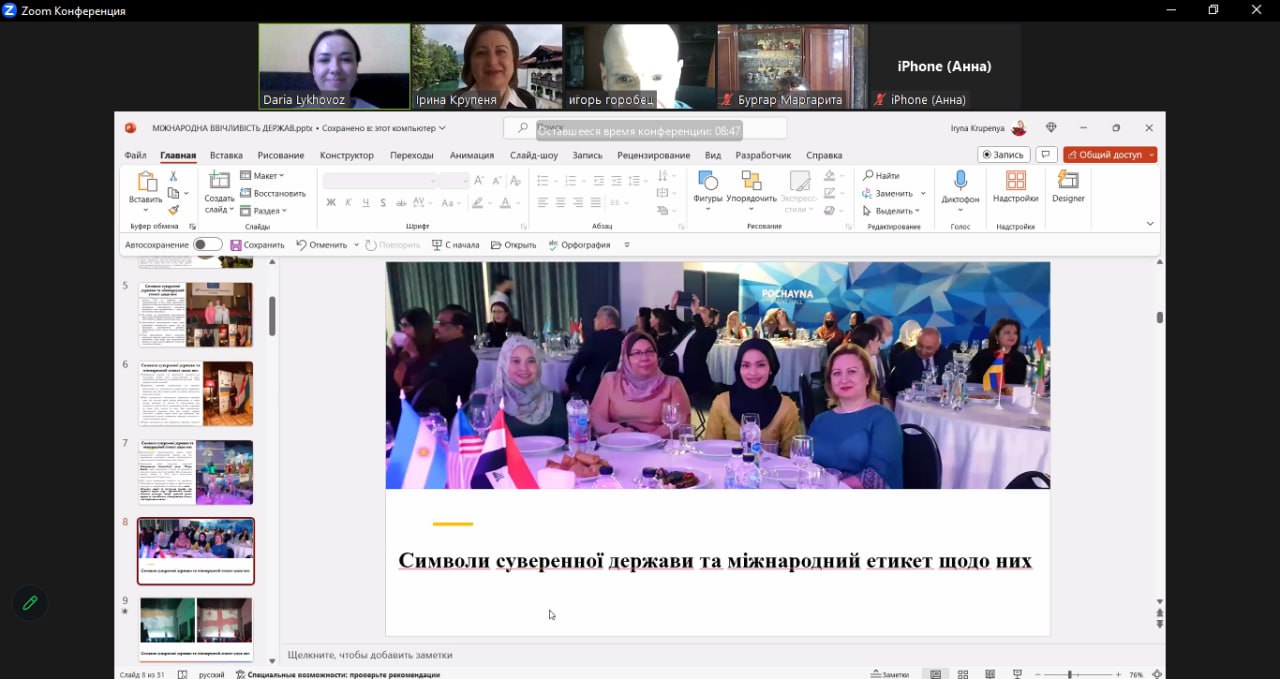
Task: Toggle Заметки notes pane in status bar
Action: 890,674
